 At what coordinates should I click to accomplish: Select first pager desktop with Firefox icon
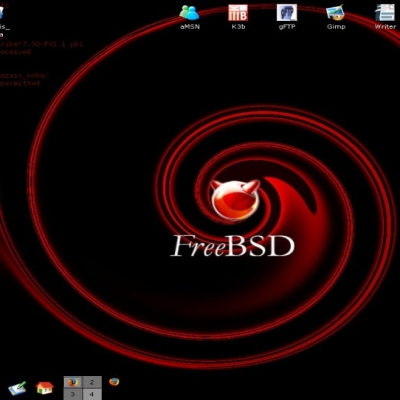point(73,382)
